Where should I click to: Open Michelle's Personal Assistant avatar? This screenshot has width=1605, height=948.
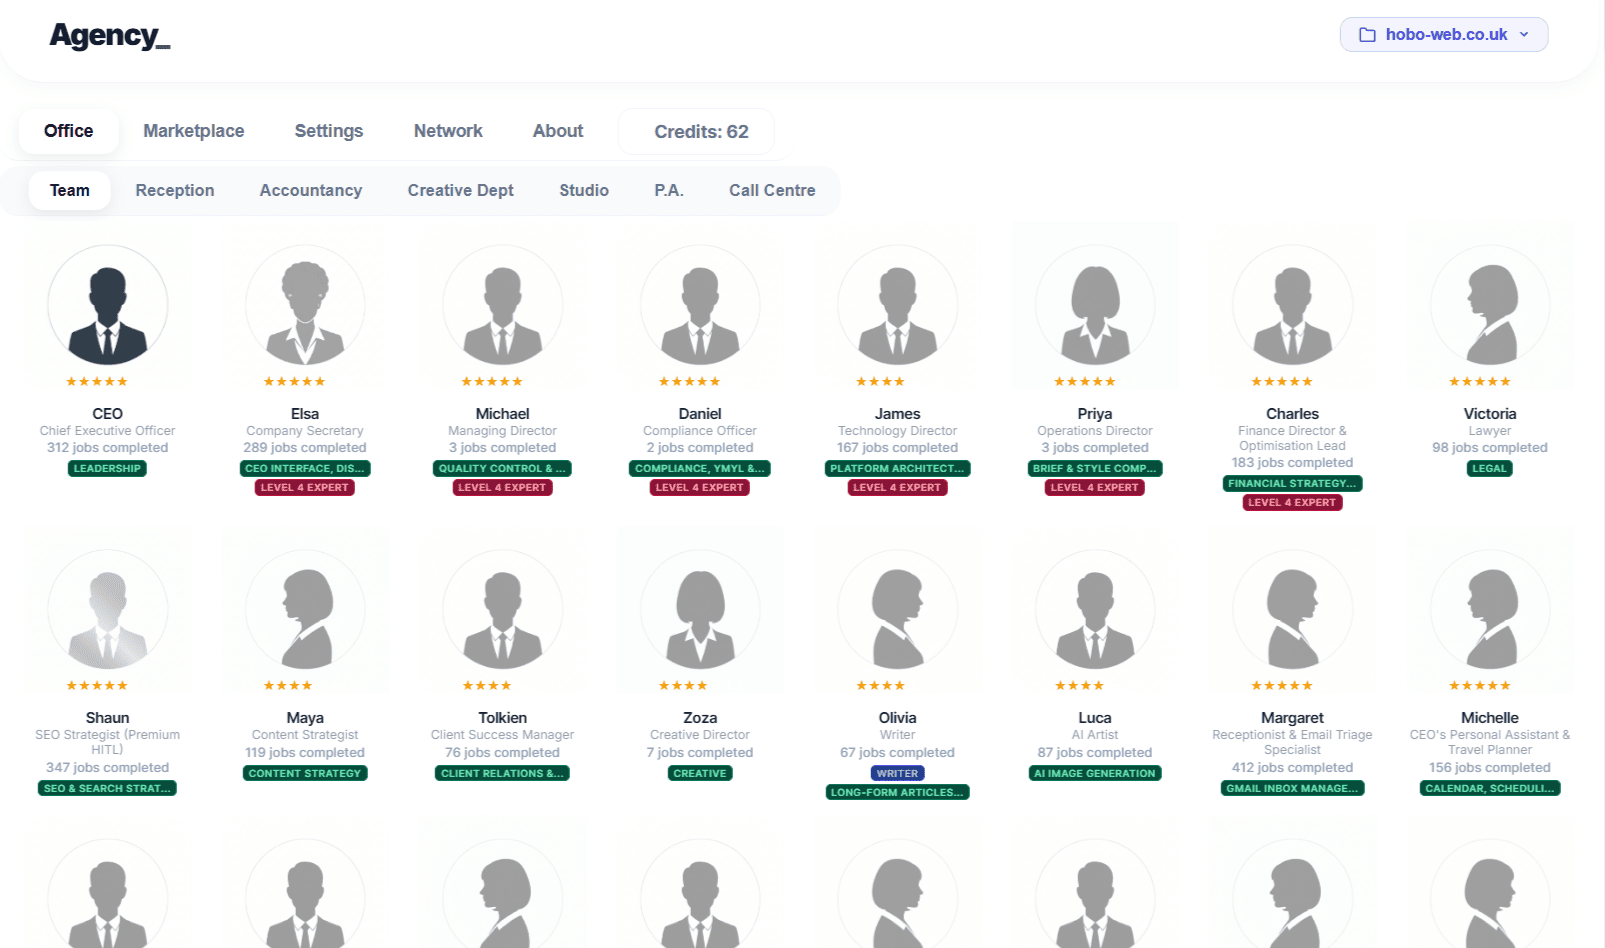[1490, 610]
